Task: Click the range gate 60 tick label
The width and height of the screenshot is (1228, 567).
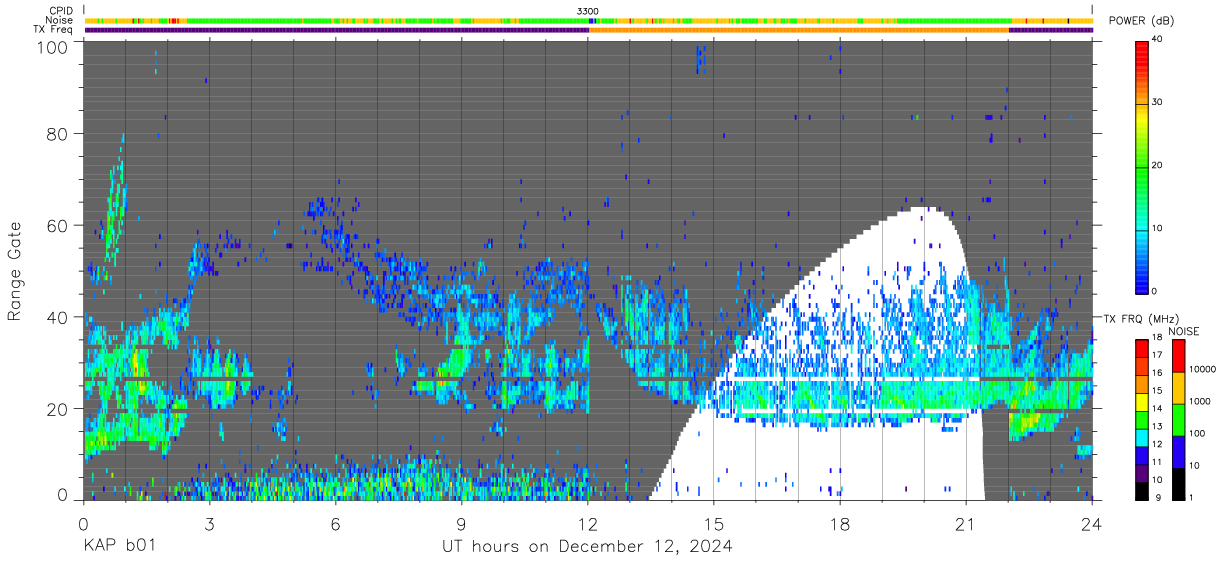Action: (59, 225)
